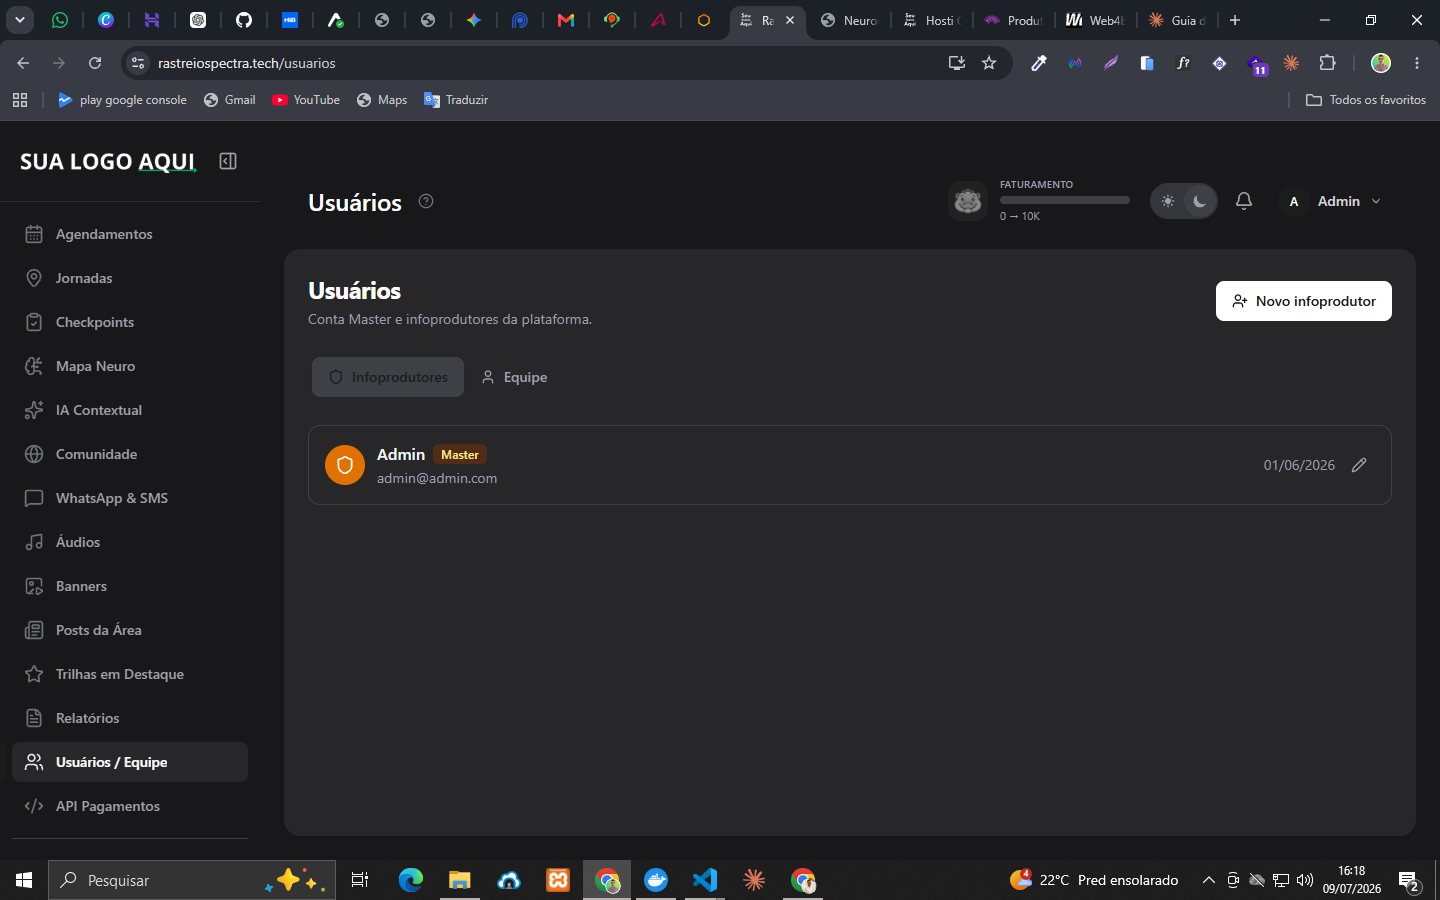Open Chrome extensions puzzle icon

[1327, 63]
